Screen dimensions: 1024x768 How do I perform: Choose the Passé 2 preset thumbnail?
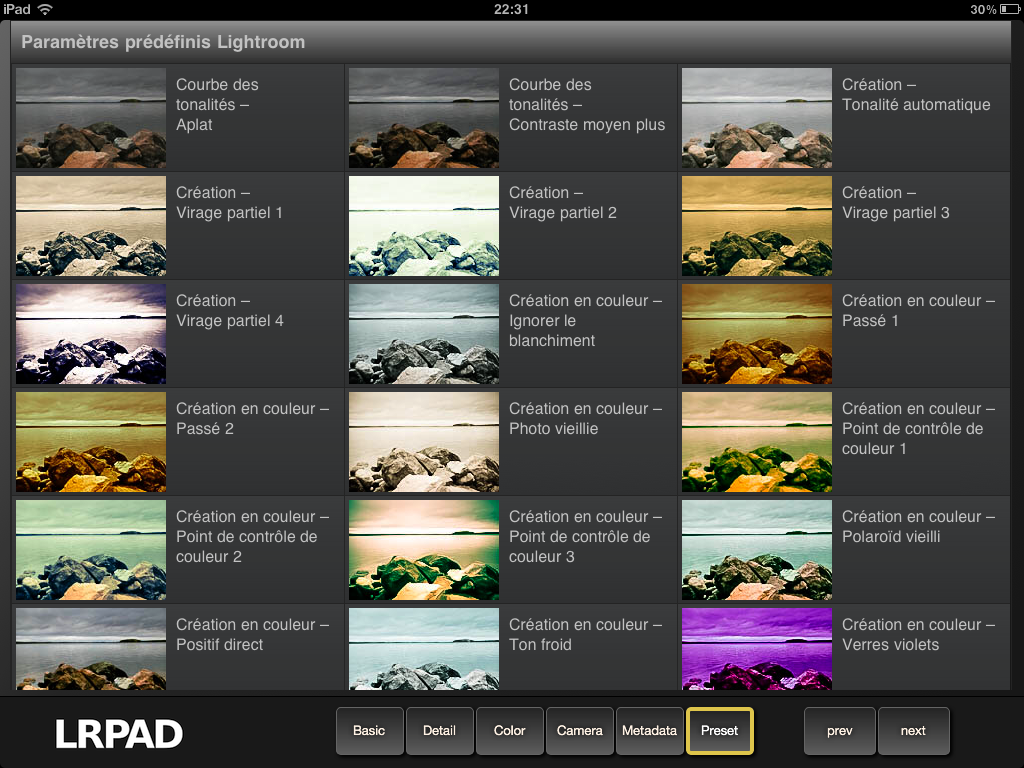point(91,442)
